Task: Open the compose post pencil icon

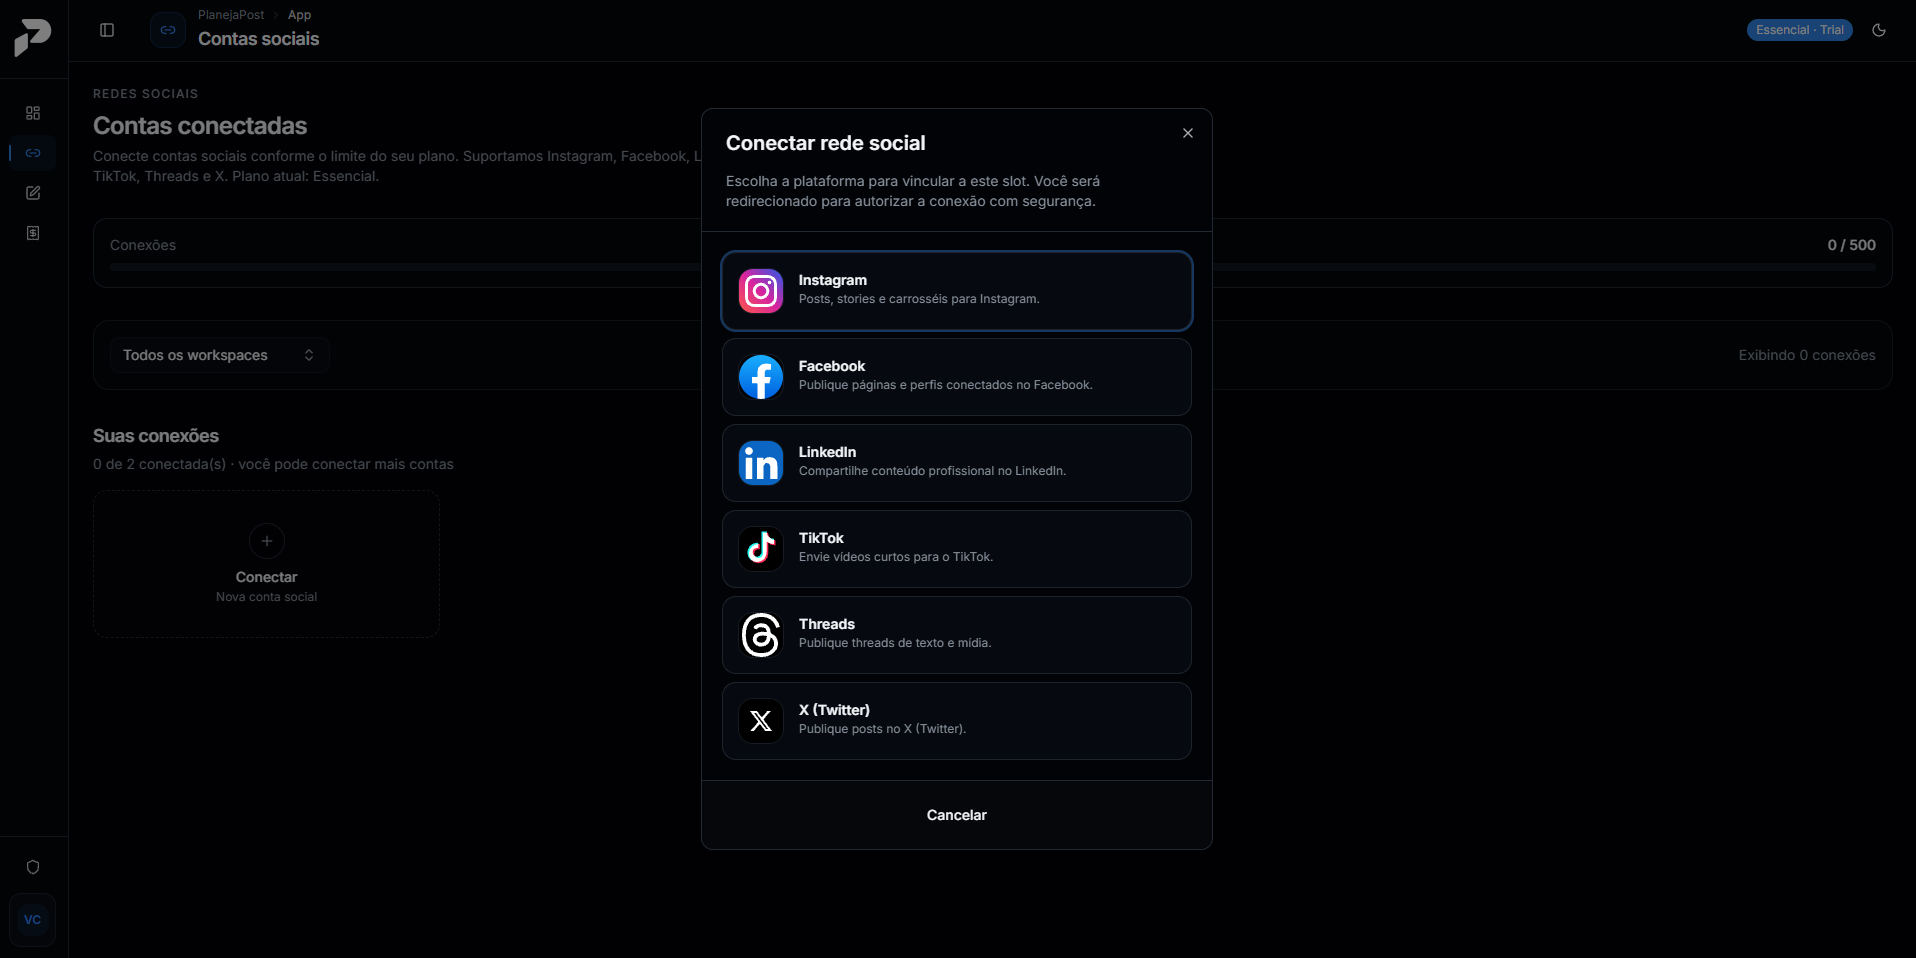Action: tap(33, 193)
